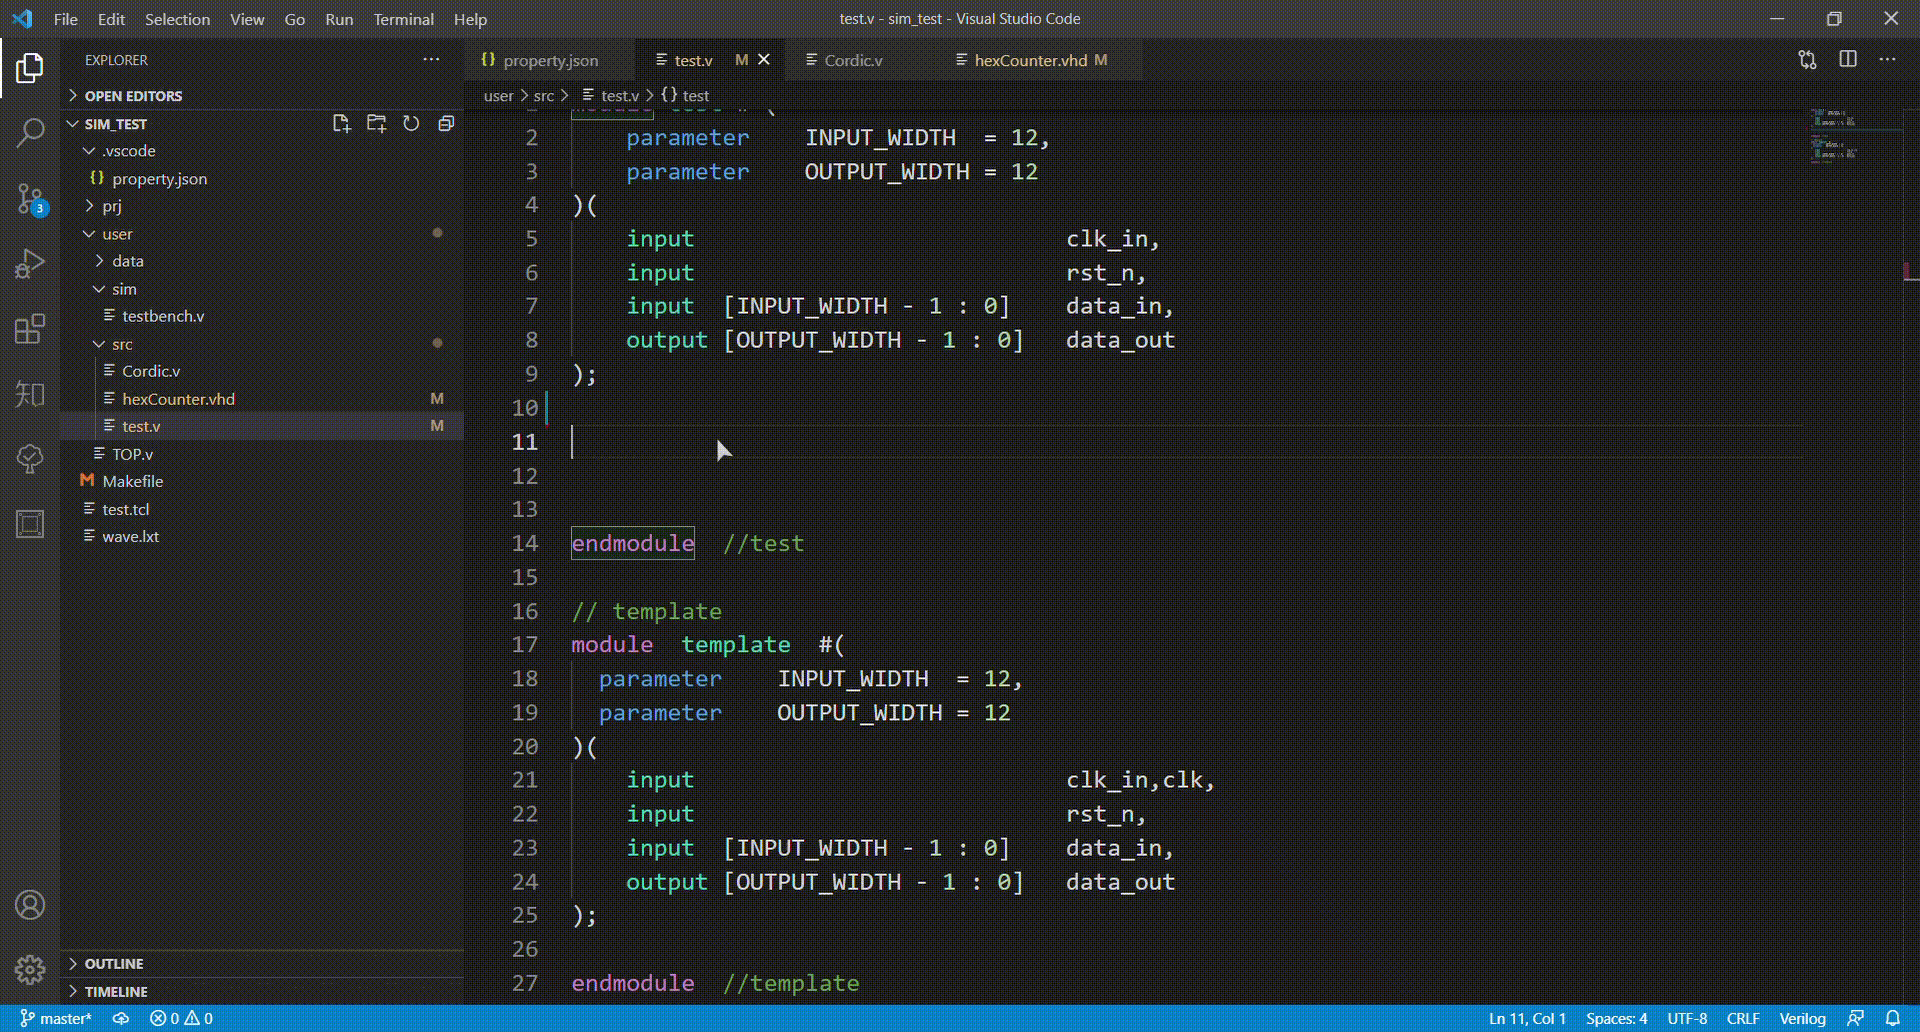Change CRLF end of line sequence
This screenshot has height=1032, width=1920.
click(x=1743, y=1018)
